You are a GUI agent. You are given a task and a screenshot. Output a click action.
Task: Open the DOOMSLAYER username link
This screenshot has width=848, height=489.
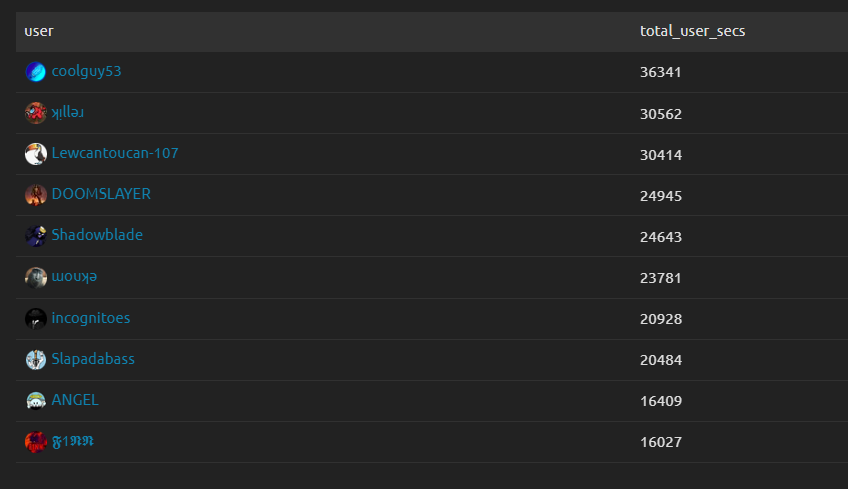(x=101, y=194)
